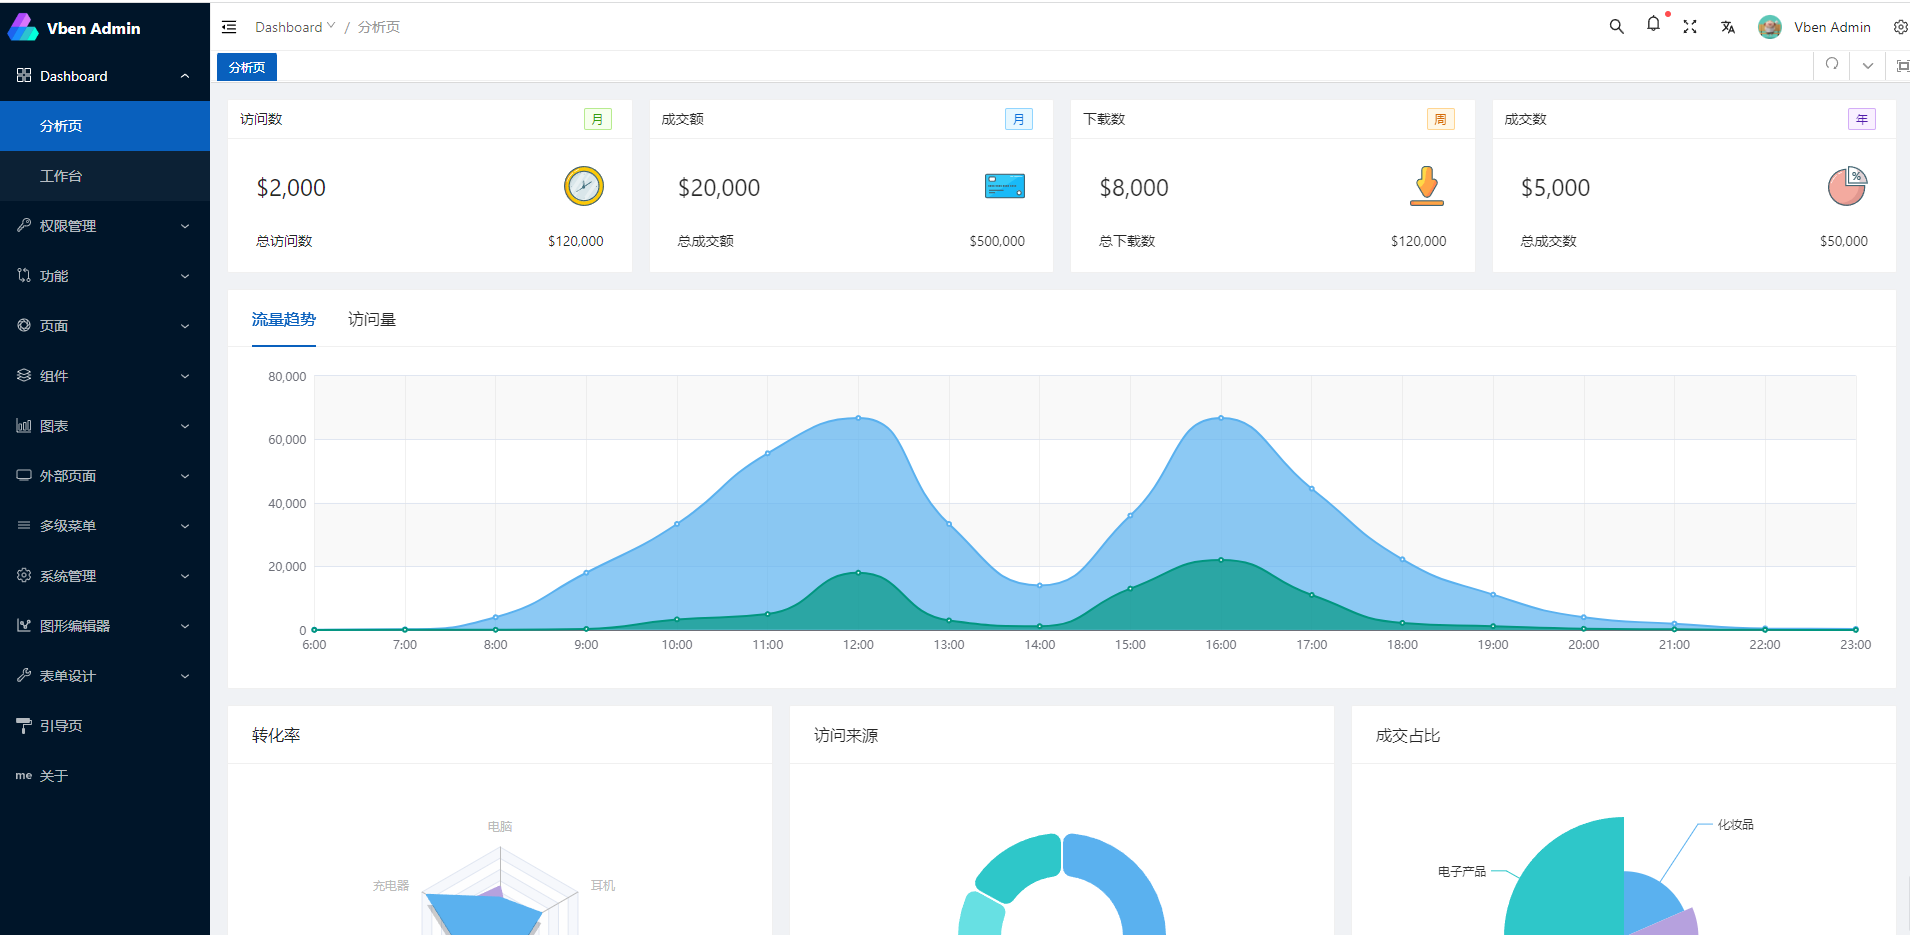Select 工作台 in the sidebar

[105, 176]
